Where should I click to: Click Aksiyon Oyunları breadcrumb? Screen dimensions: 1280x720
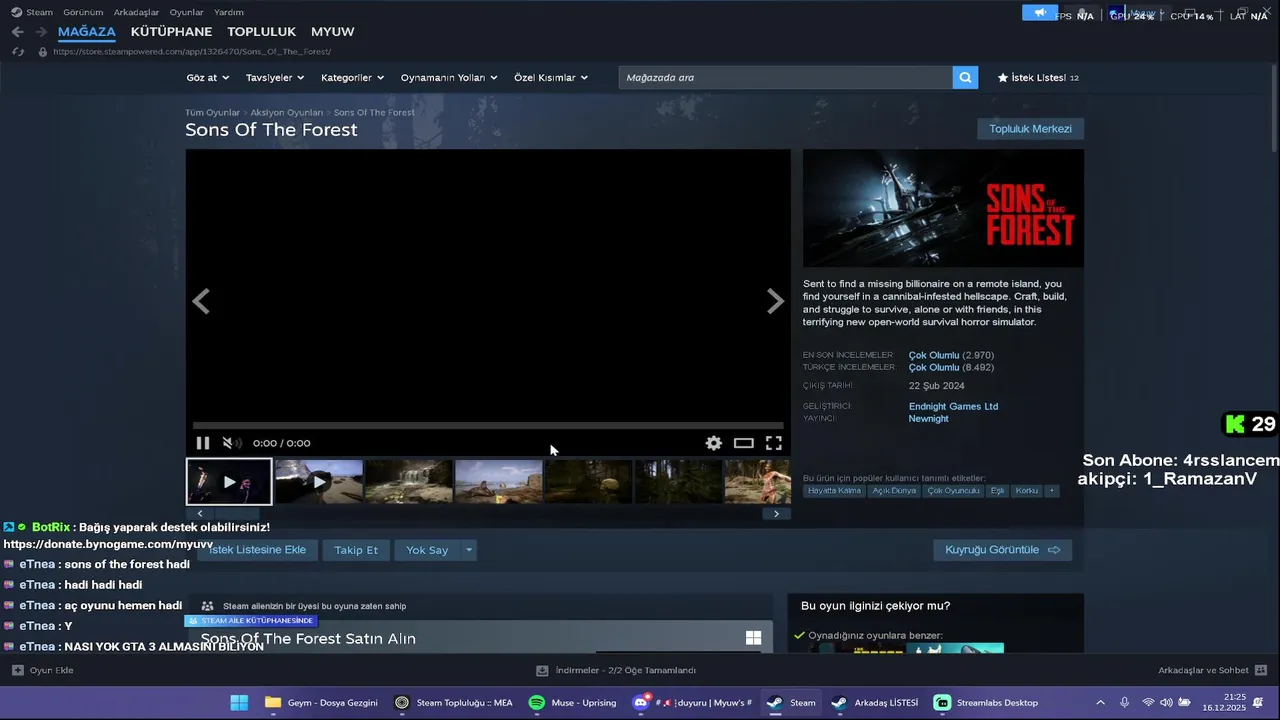coord(286,113)
